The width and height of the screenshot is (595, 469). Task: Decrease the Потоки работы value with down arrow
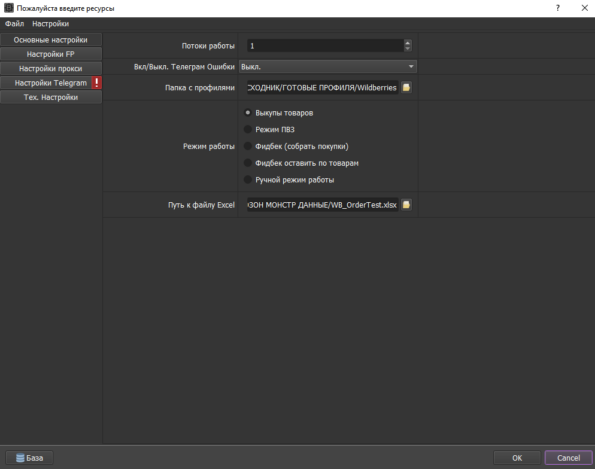408,49
